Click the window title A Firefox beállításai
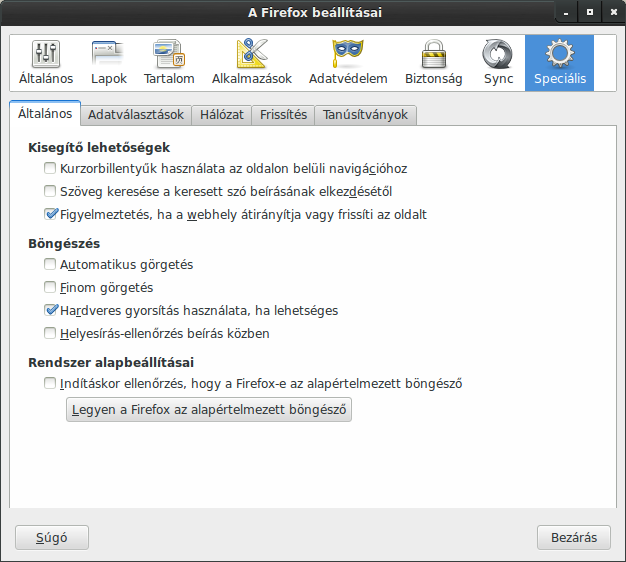Screen dimensions: 626x562 [x=315, y=13]
